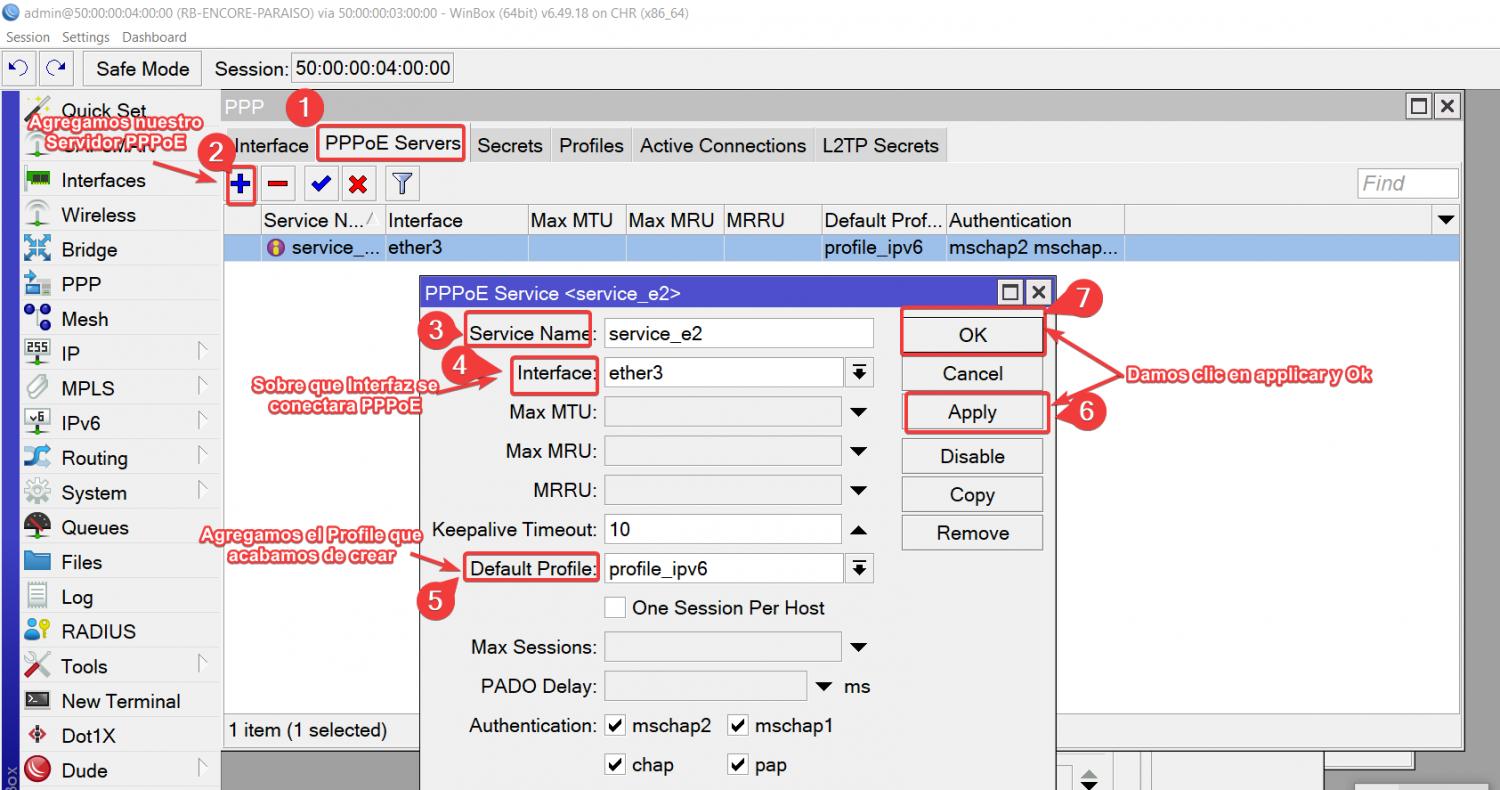This screenshot has height=790, width=1500.
Task: Click the Apply button
Action: click(972, 412)
